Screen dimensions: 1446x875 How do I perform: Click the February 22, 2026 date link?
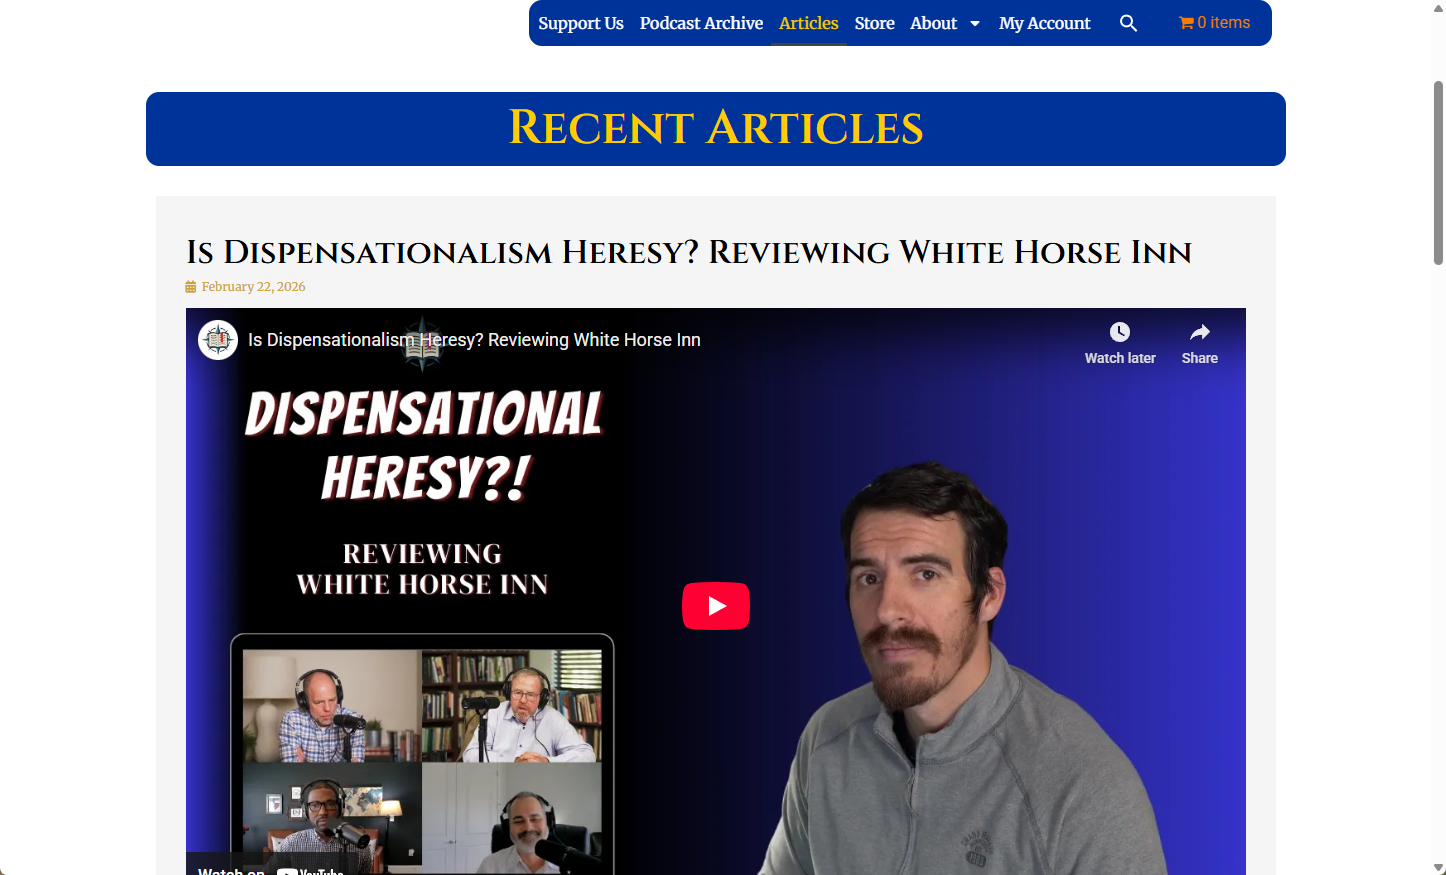point(253,287)
